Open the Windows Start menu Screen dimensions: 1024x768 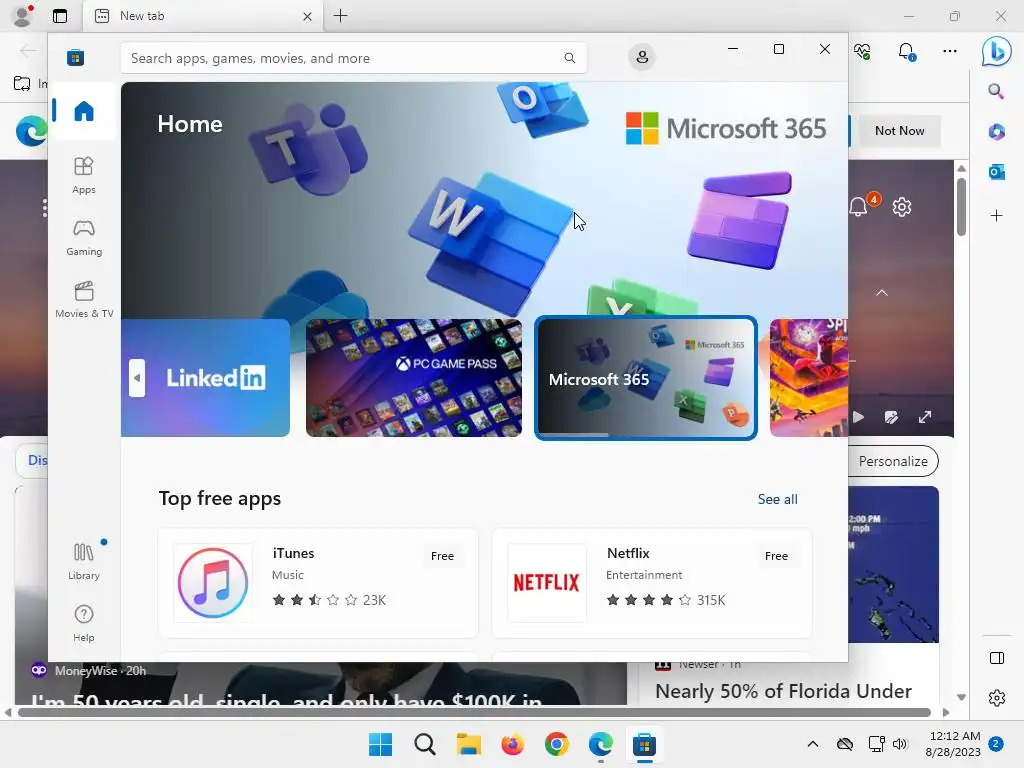(x=381, y=744)
